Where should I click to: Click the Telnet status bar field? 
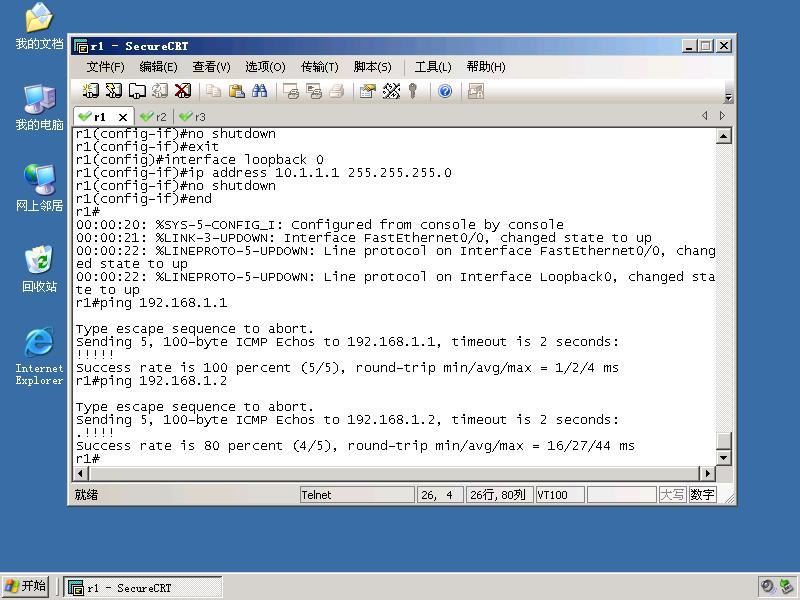357,495
